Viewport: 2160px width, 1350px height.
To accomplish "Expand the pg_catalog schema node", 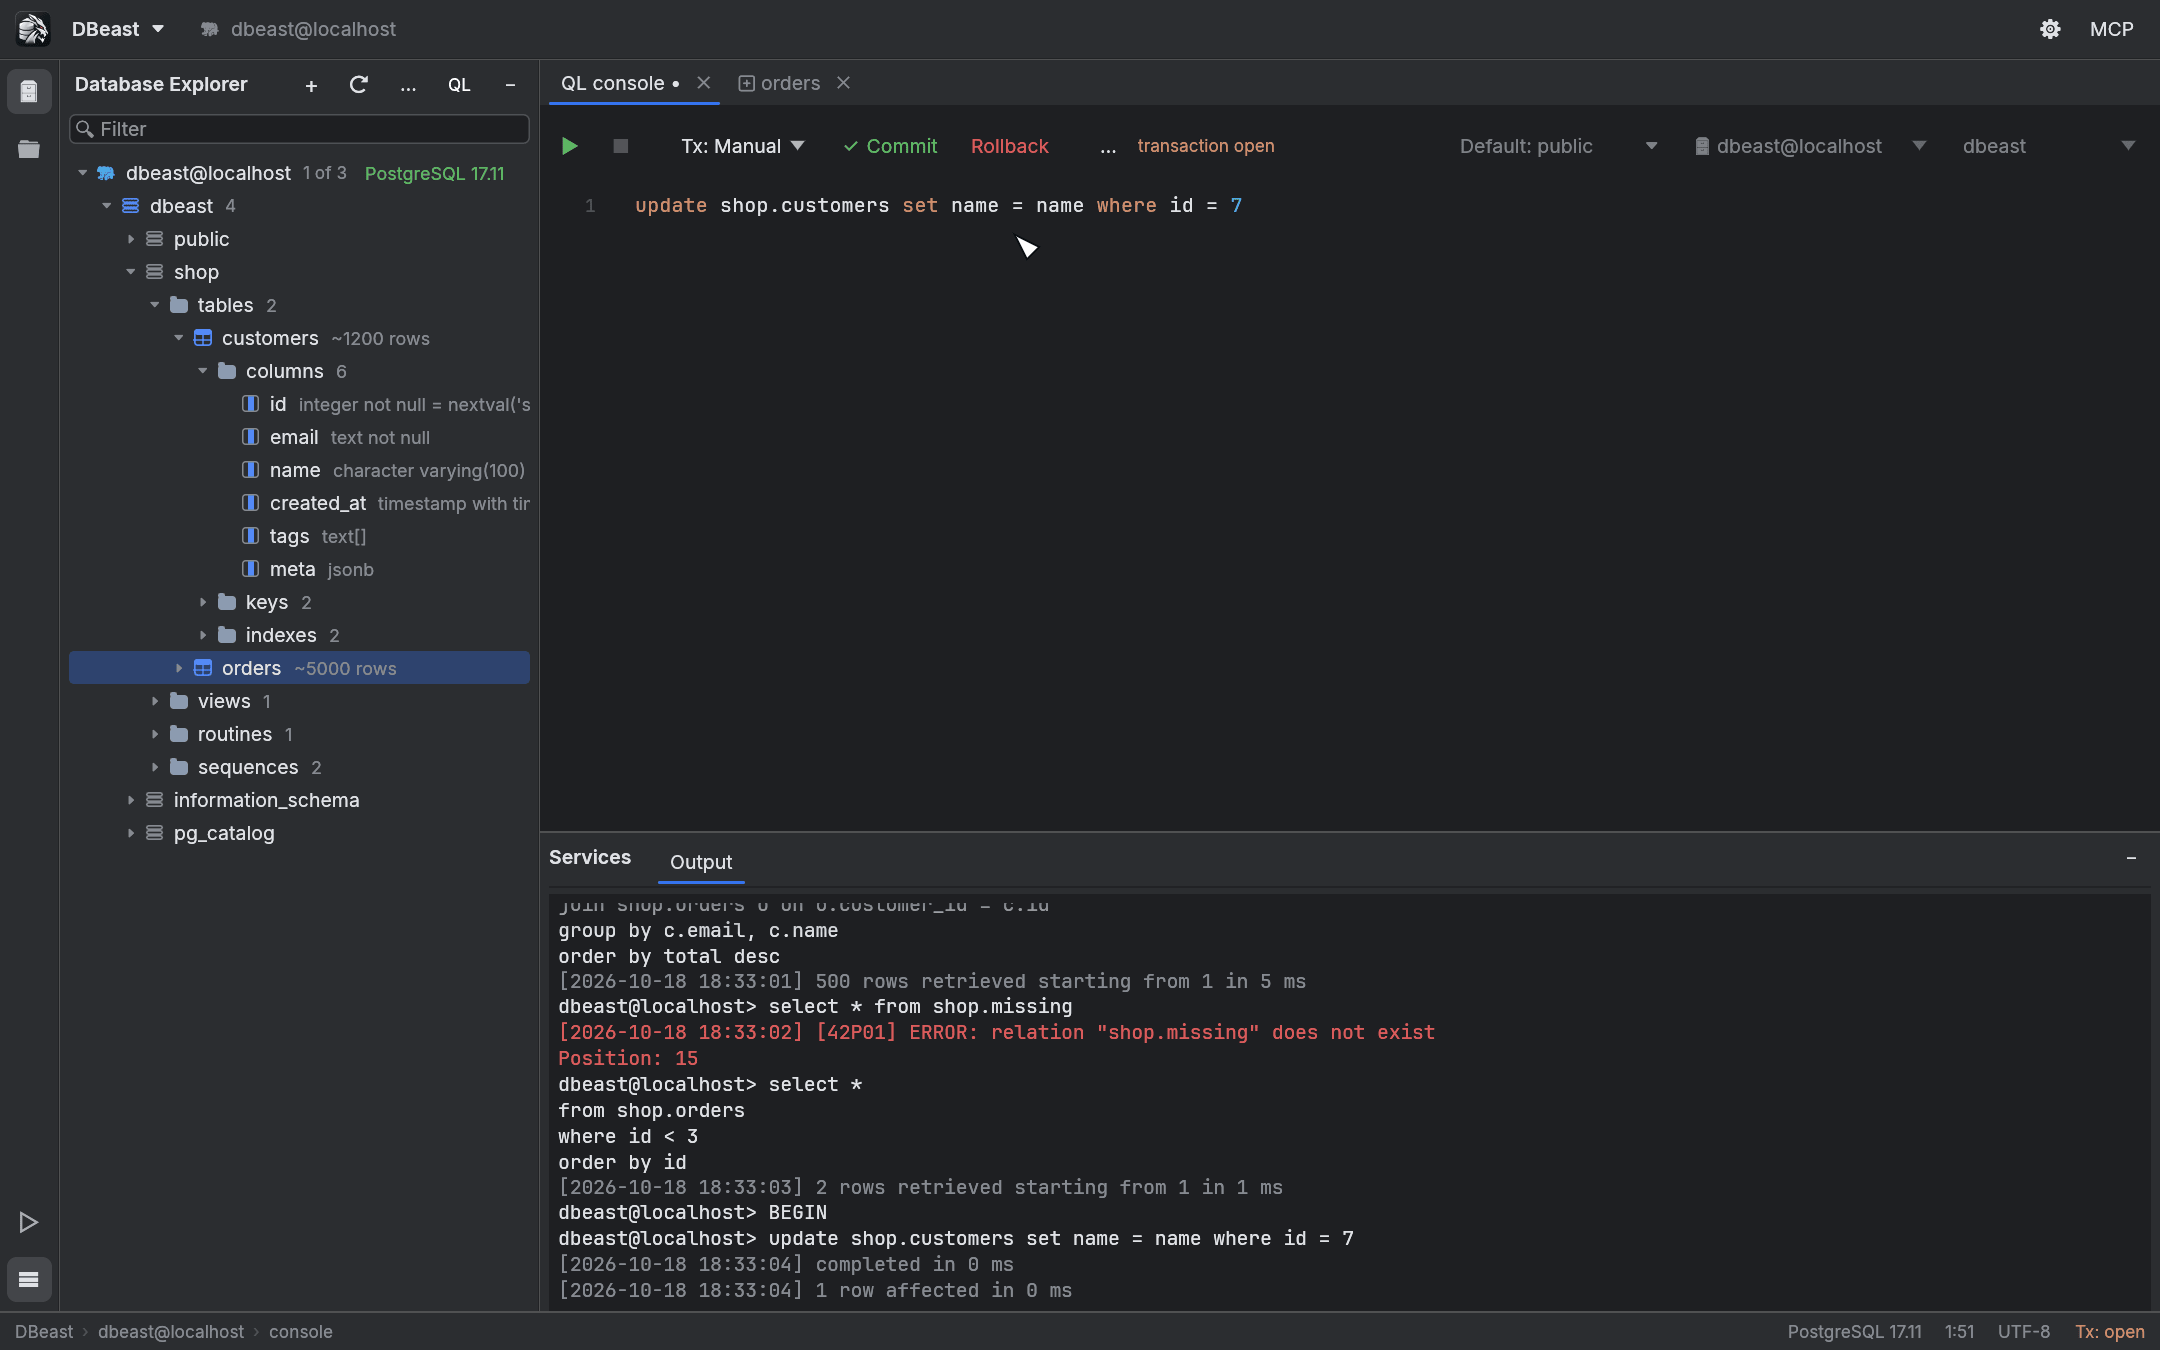I will 131,833.
